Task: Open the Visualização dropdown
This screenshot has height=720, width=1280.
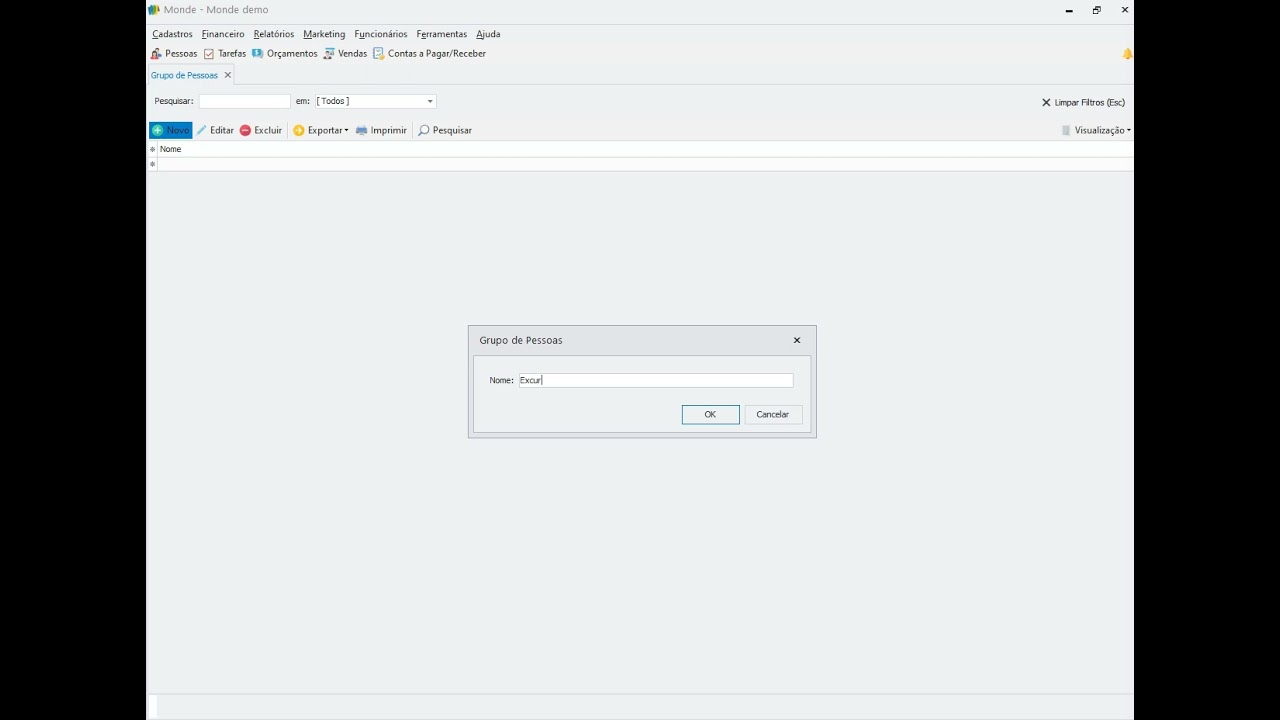Action: pos(1097,130)
